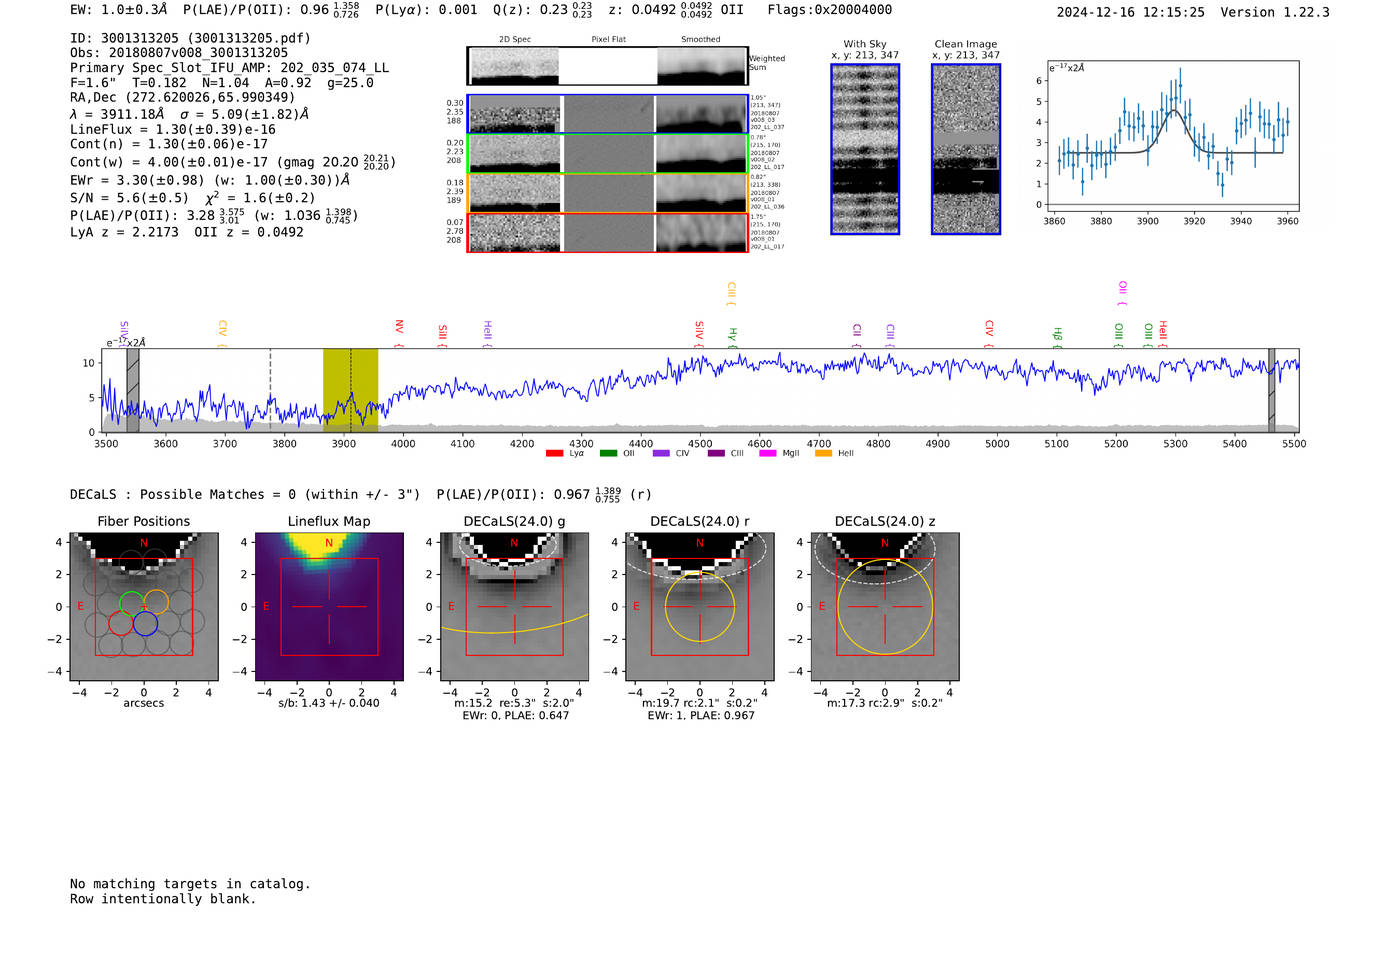Open the Clean Image cutout
Image resolution: width=1400 pixels, height=953 pixels.
(966, 149)
